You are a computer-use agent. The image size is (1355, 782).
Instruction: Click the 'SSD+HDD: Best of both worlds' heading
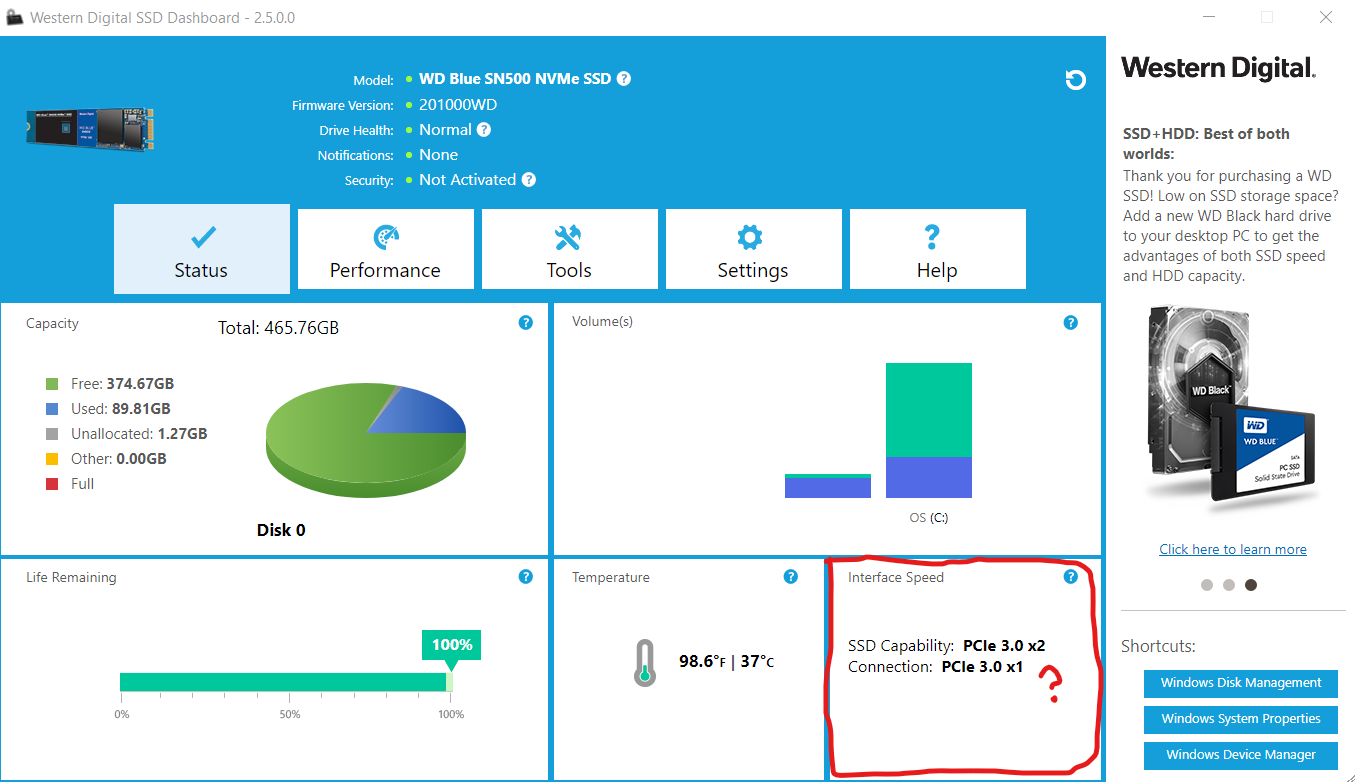1206,144
